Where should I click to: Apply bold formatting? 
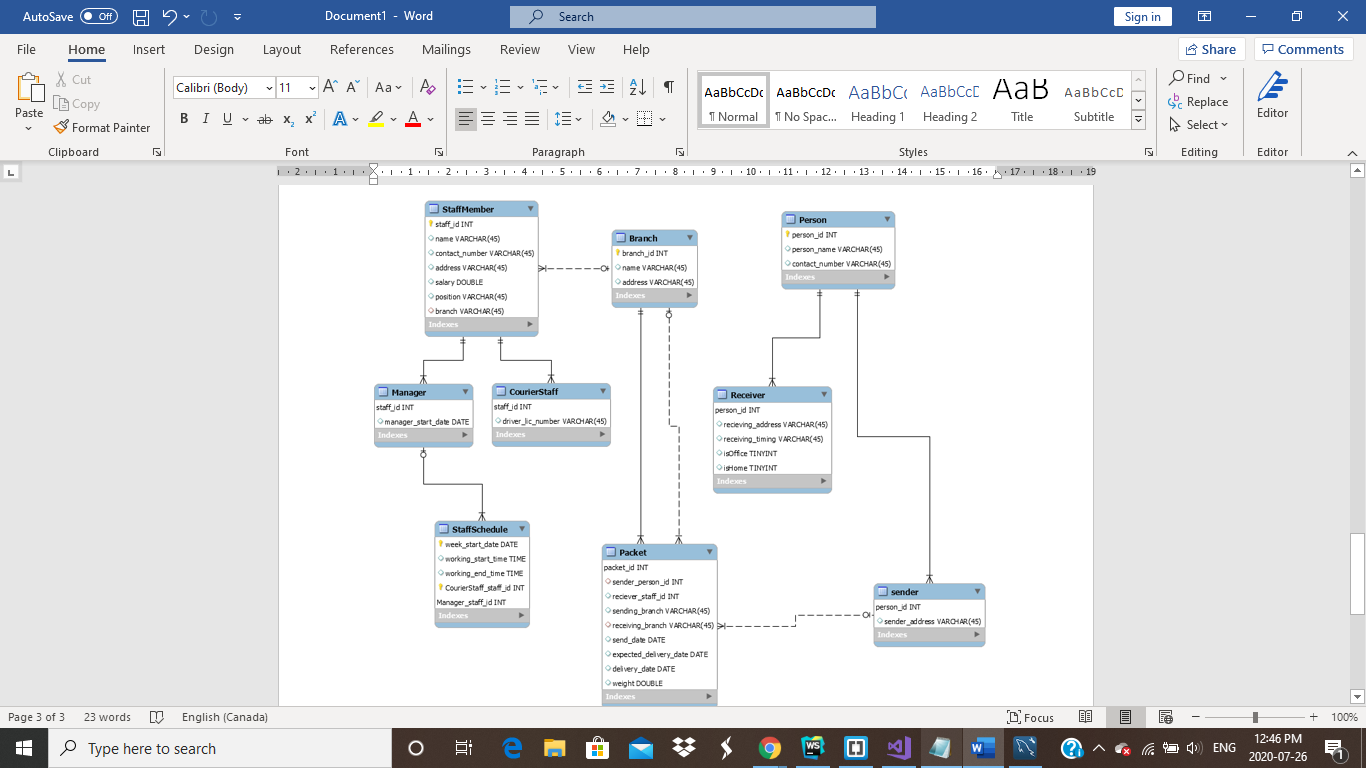183,118
